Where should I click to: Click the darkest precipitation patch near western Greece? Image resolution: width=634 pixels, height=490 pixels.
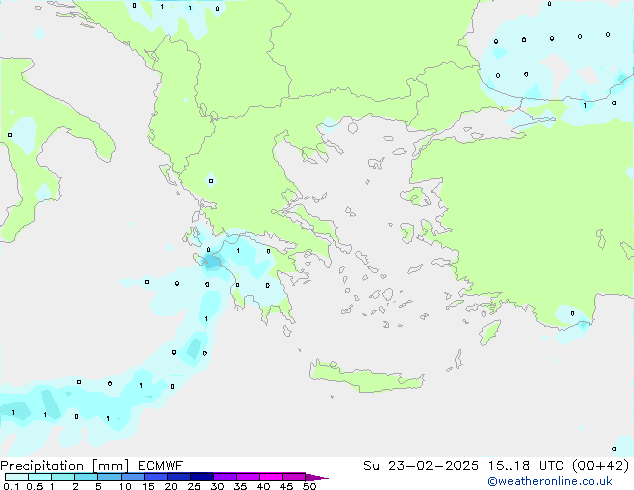point(211,261)
